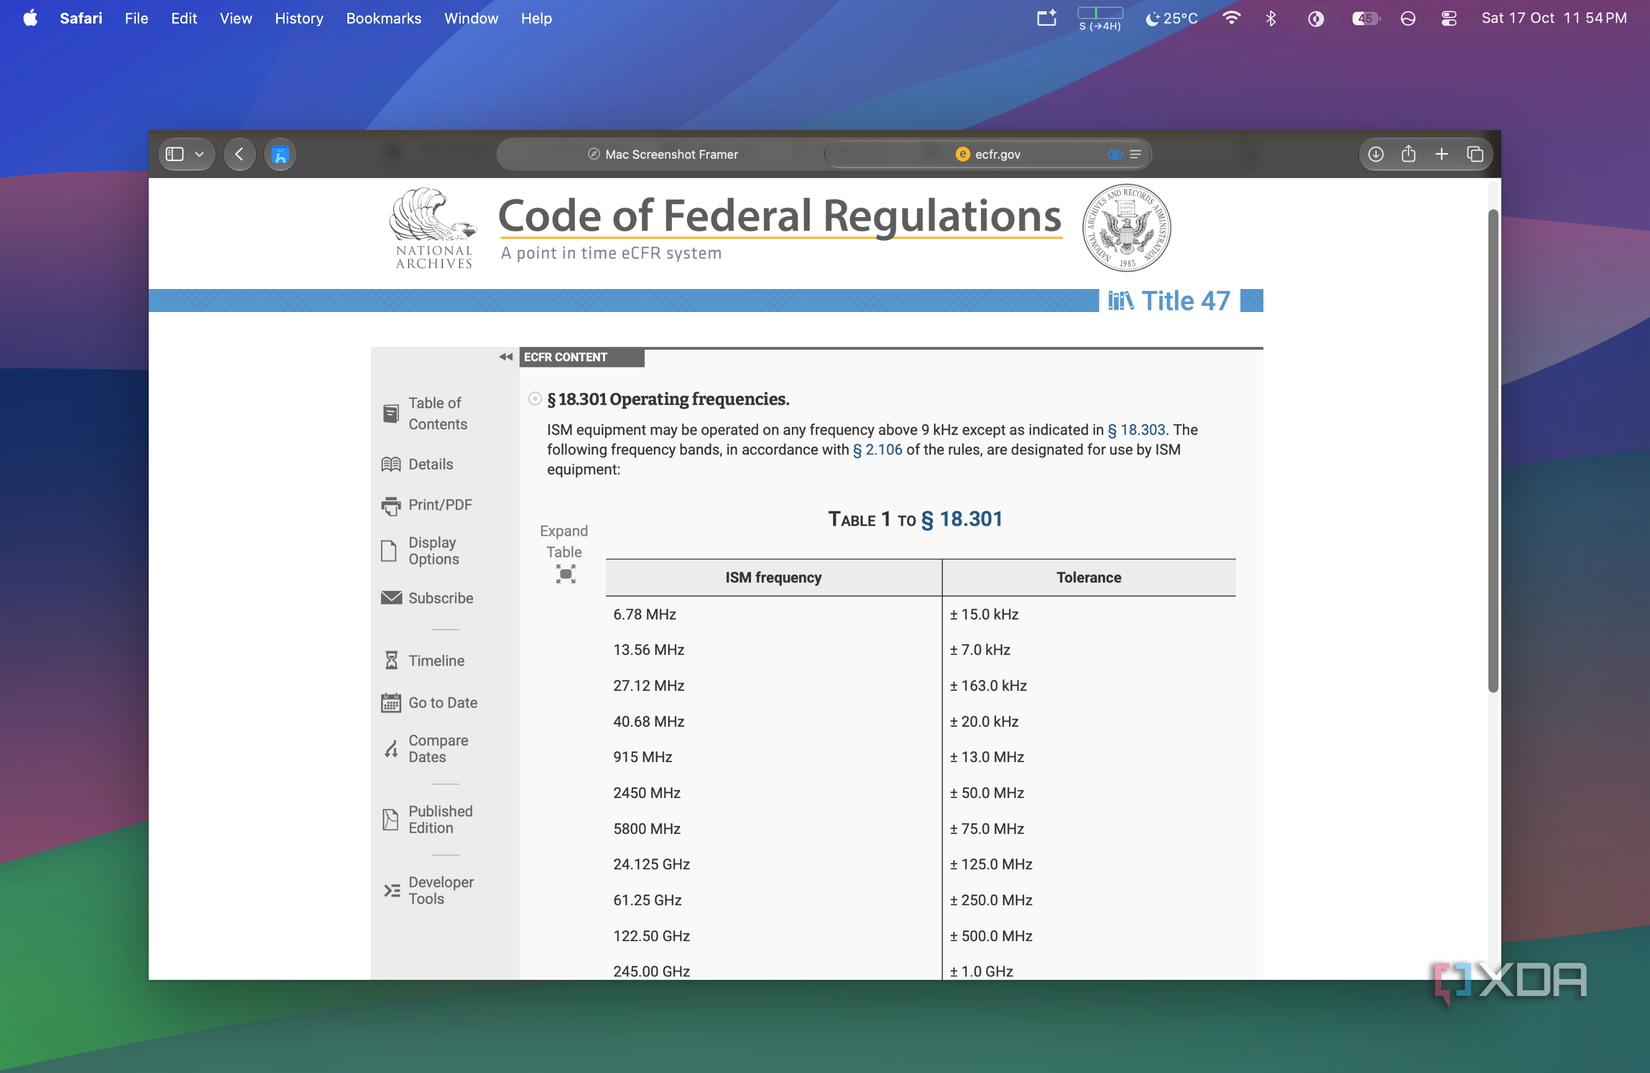Open sidebar options dropdown chevron
The height and width of the screenshot is (1073, 1650).
[199, 154]
